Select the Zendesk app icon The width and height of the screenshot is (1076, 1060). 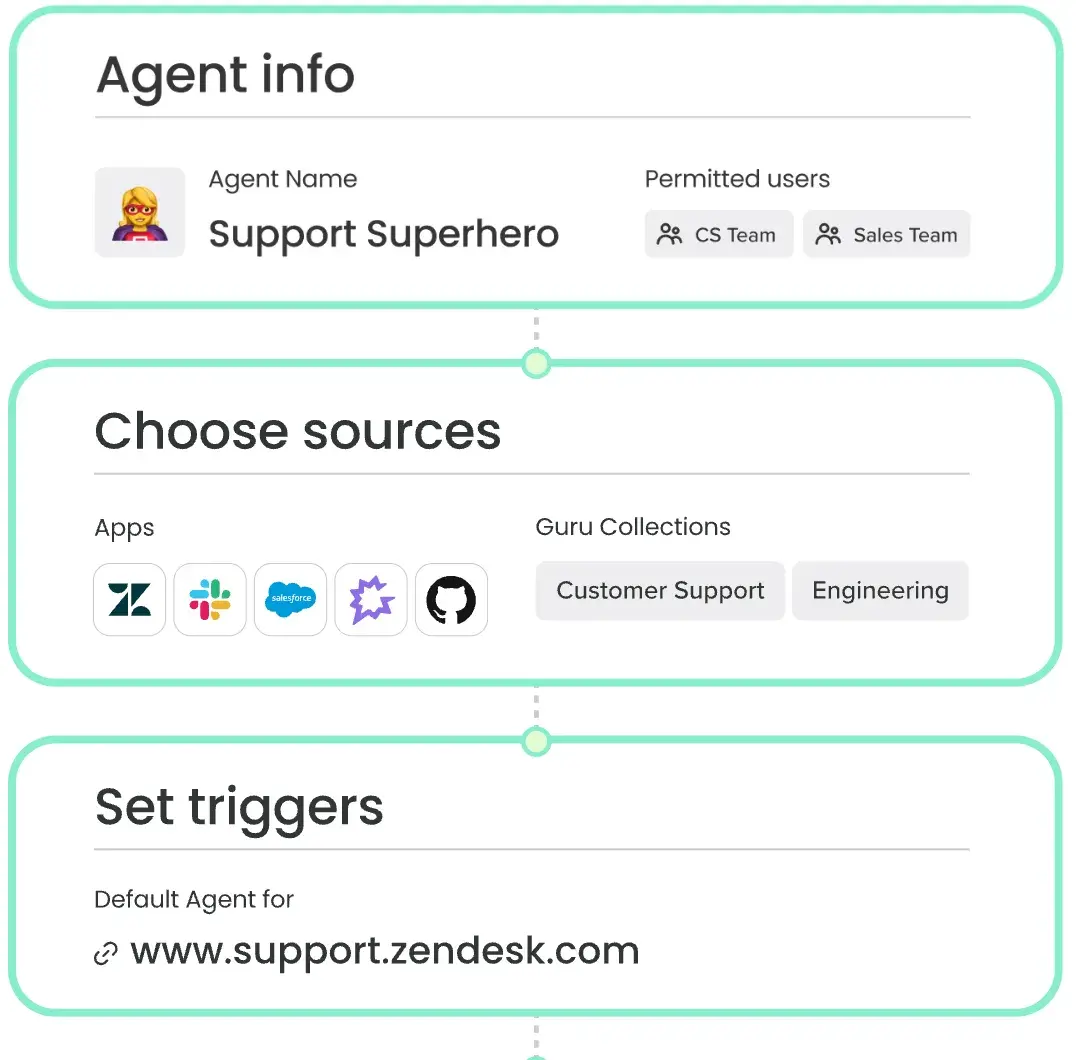pos(129,599)
